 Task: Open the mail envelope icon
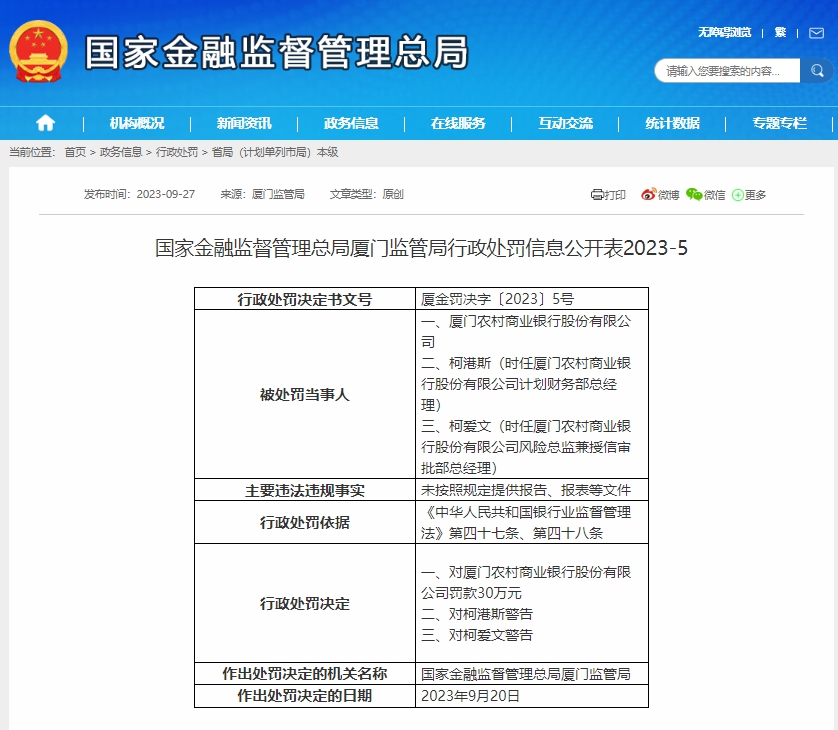816,33
